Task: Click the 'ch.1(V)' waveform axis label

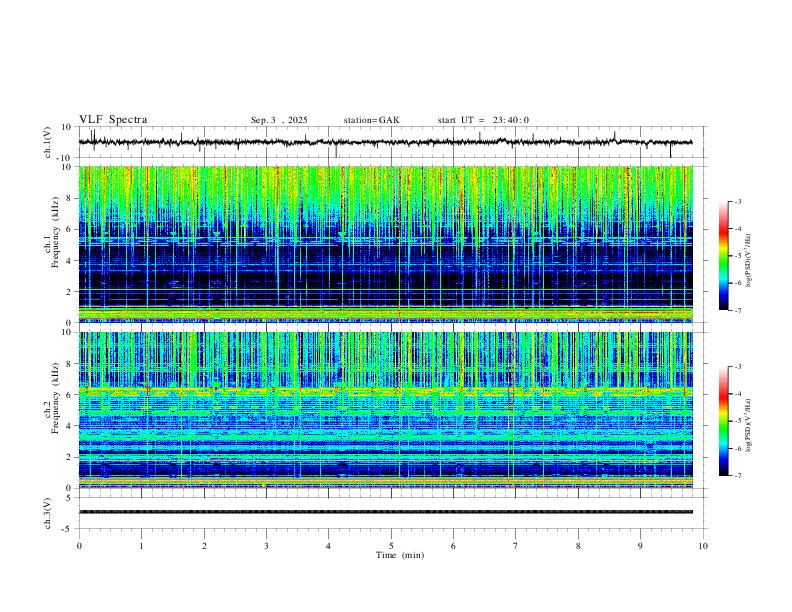Action: (48, 142)
